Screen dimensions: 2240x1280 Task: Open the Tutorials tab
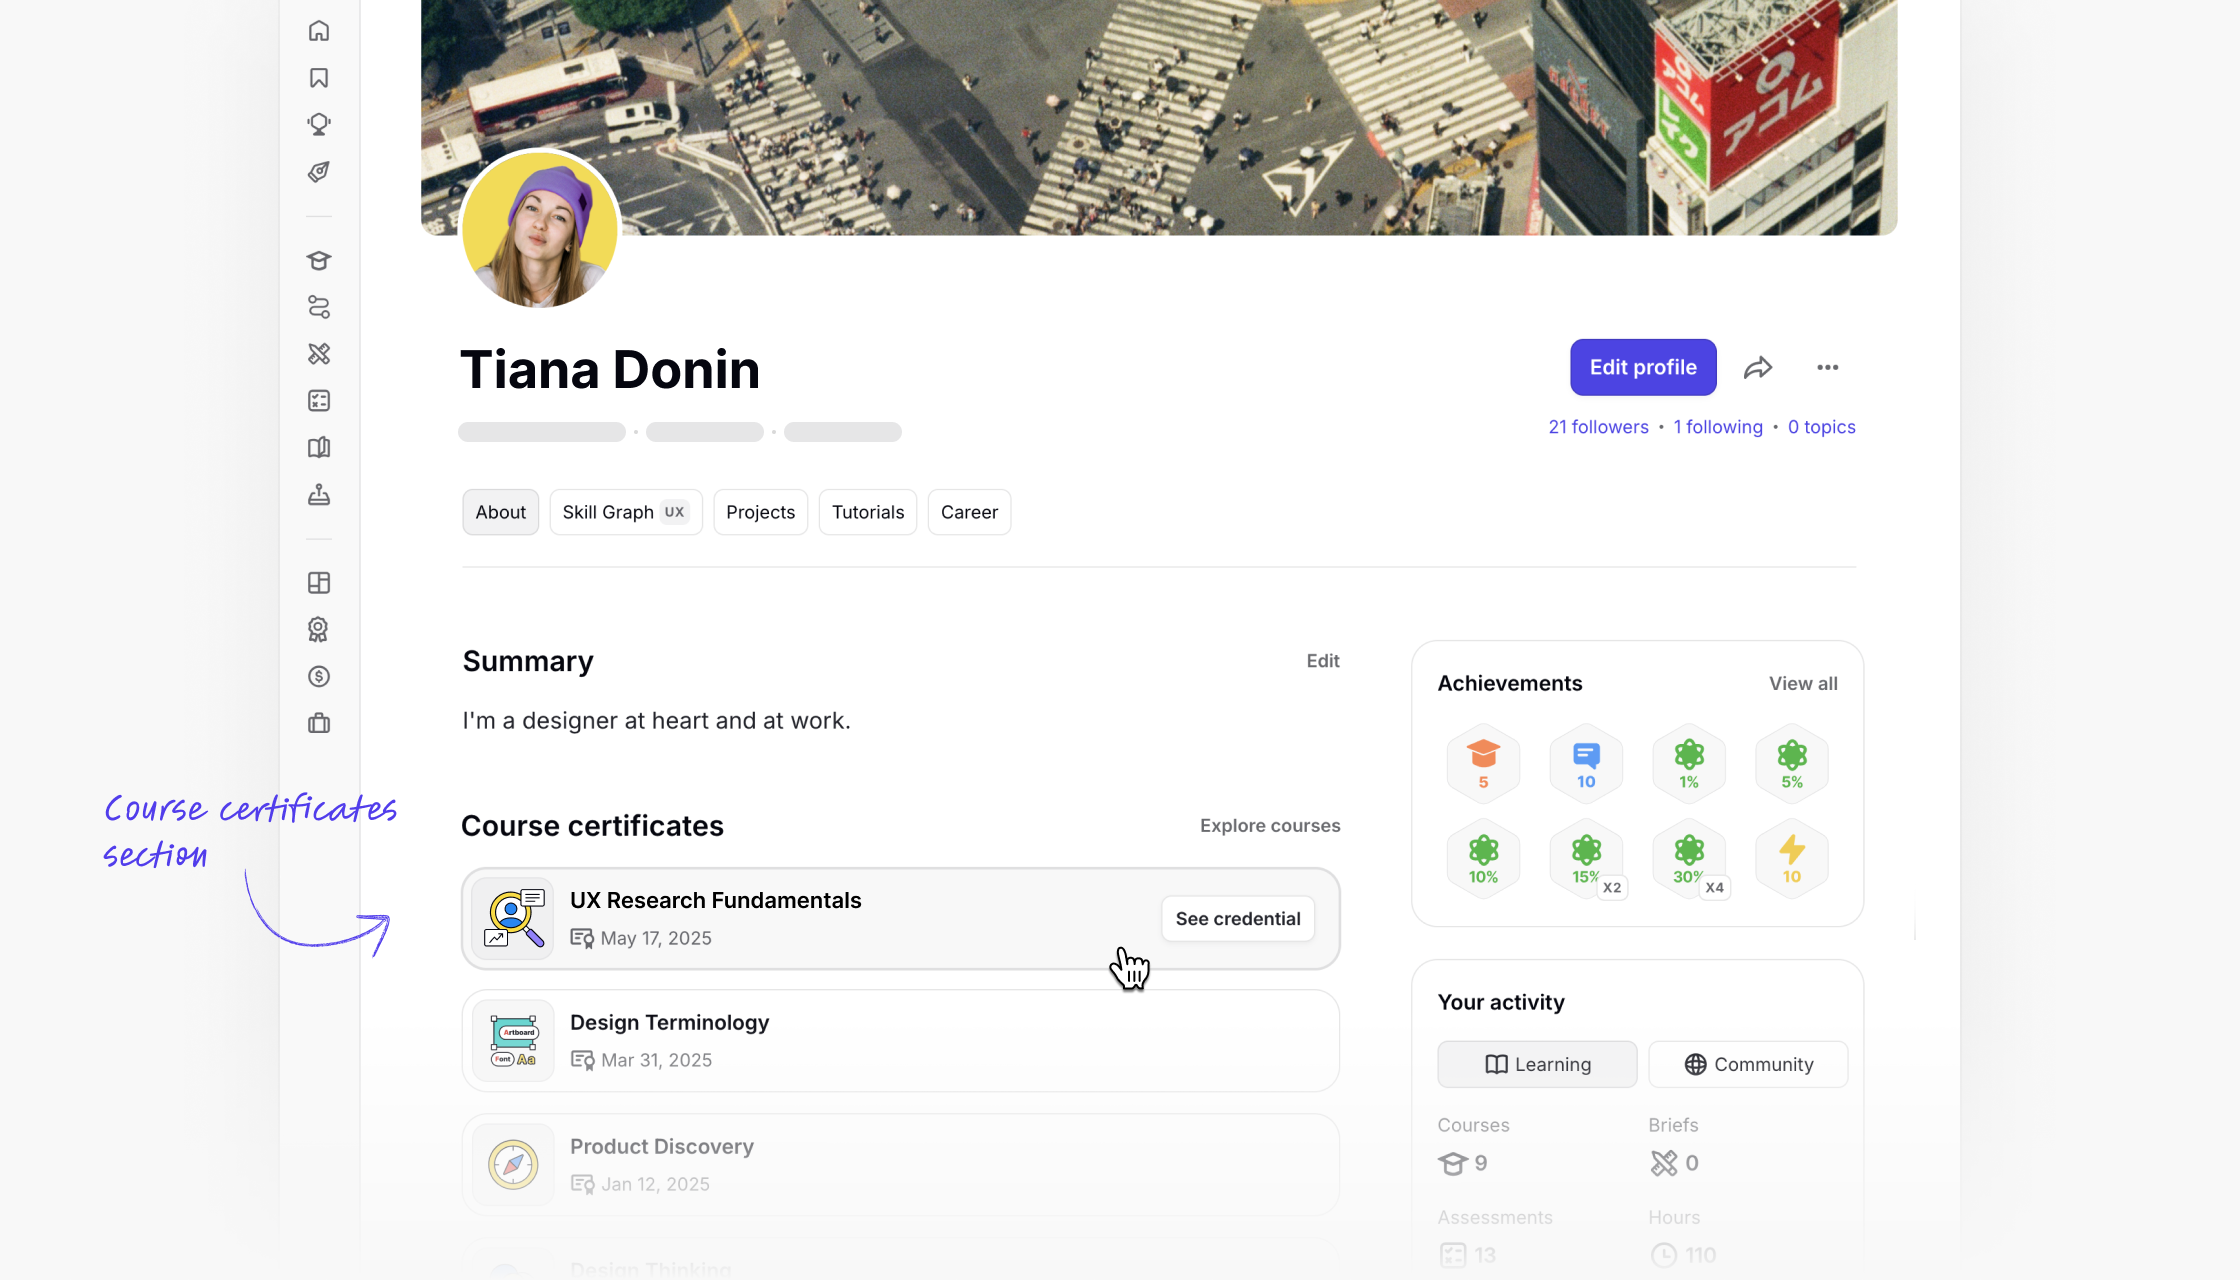click(868, 512)
